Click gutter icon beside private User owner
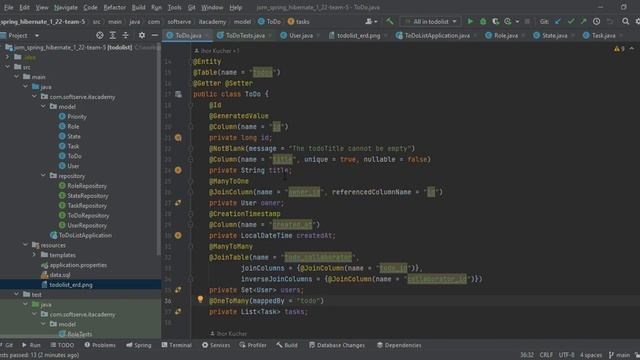 point(178,203)
